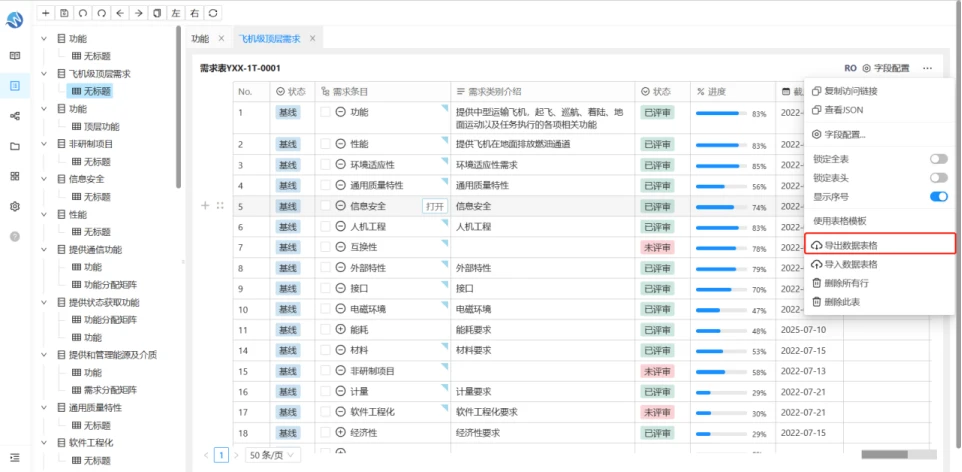Expand the 能耗 row plus icon
The image size is (962, 472).
341,330
